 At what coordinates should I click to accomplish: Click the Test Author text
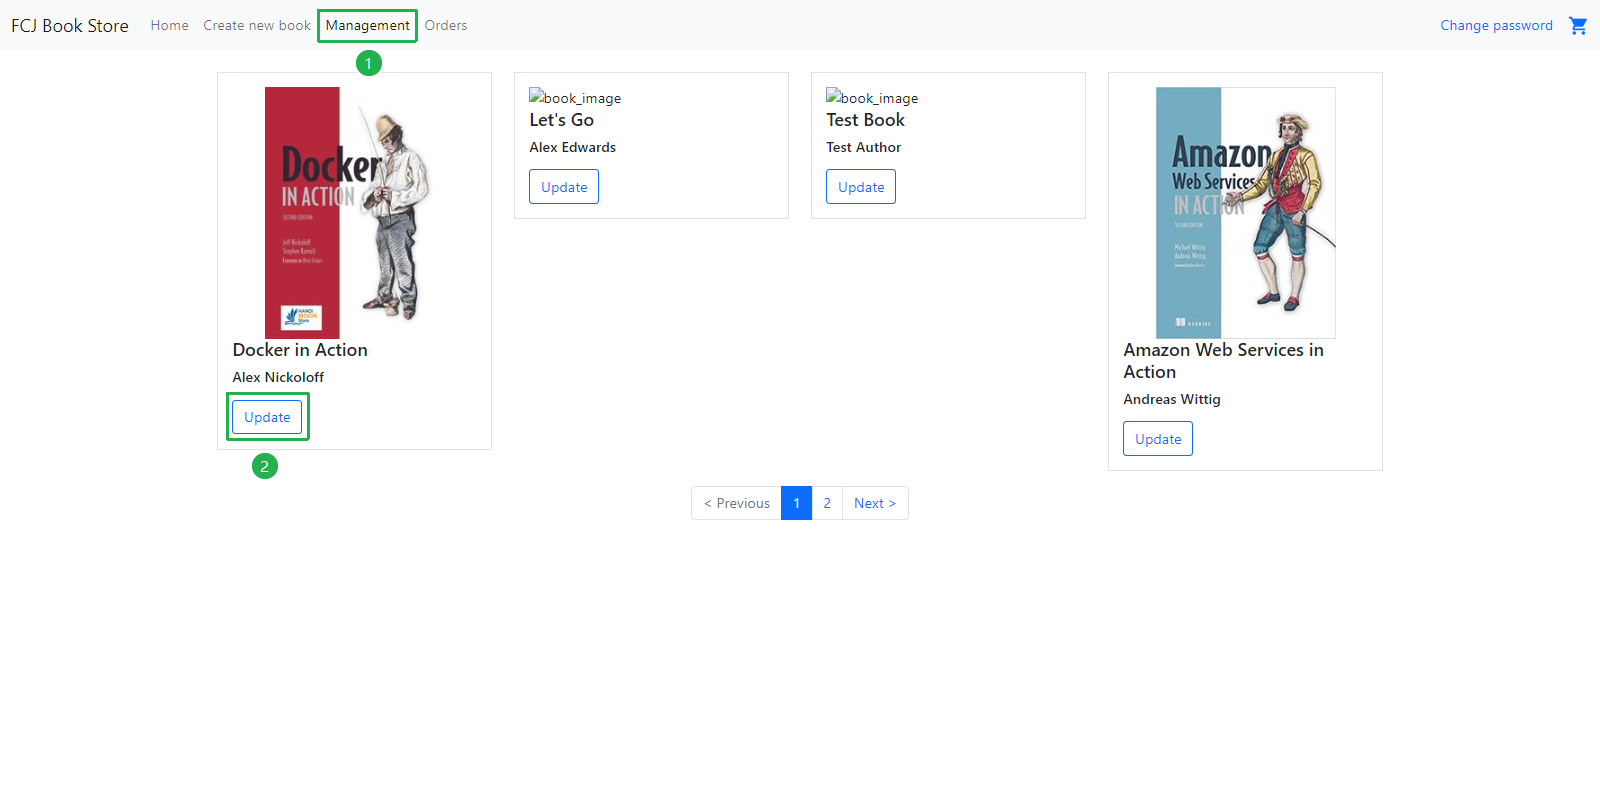[x=864, y=147]
